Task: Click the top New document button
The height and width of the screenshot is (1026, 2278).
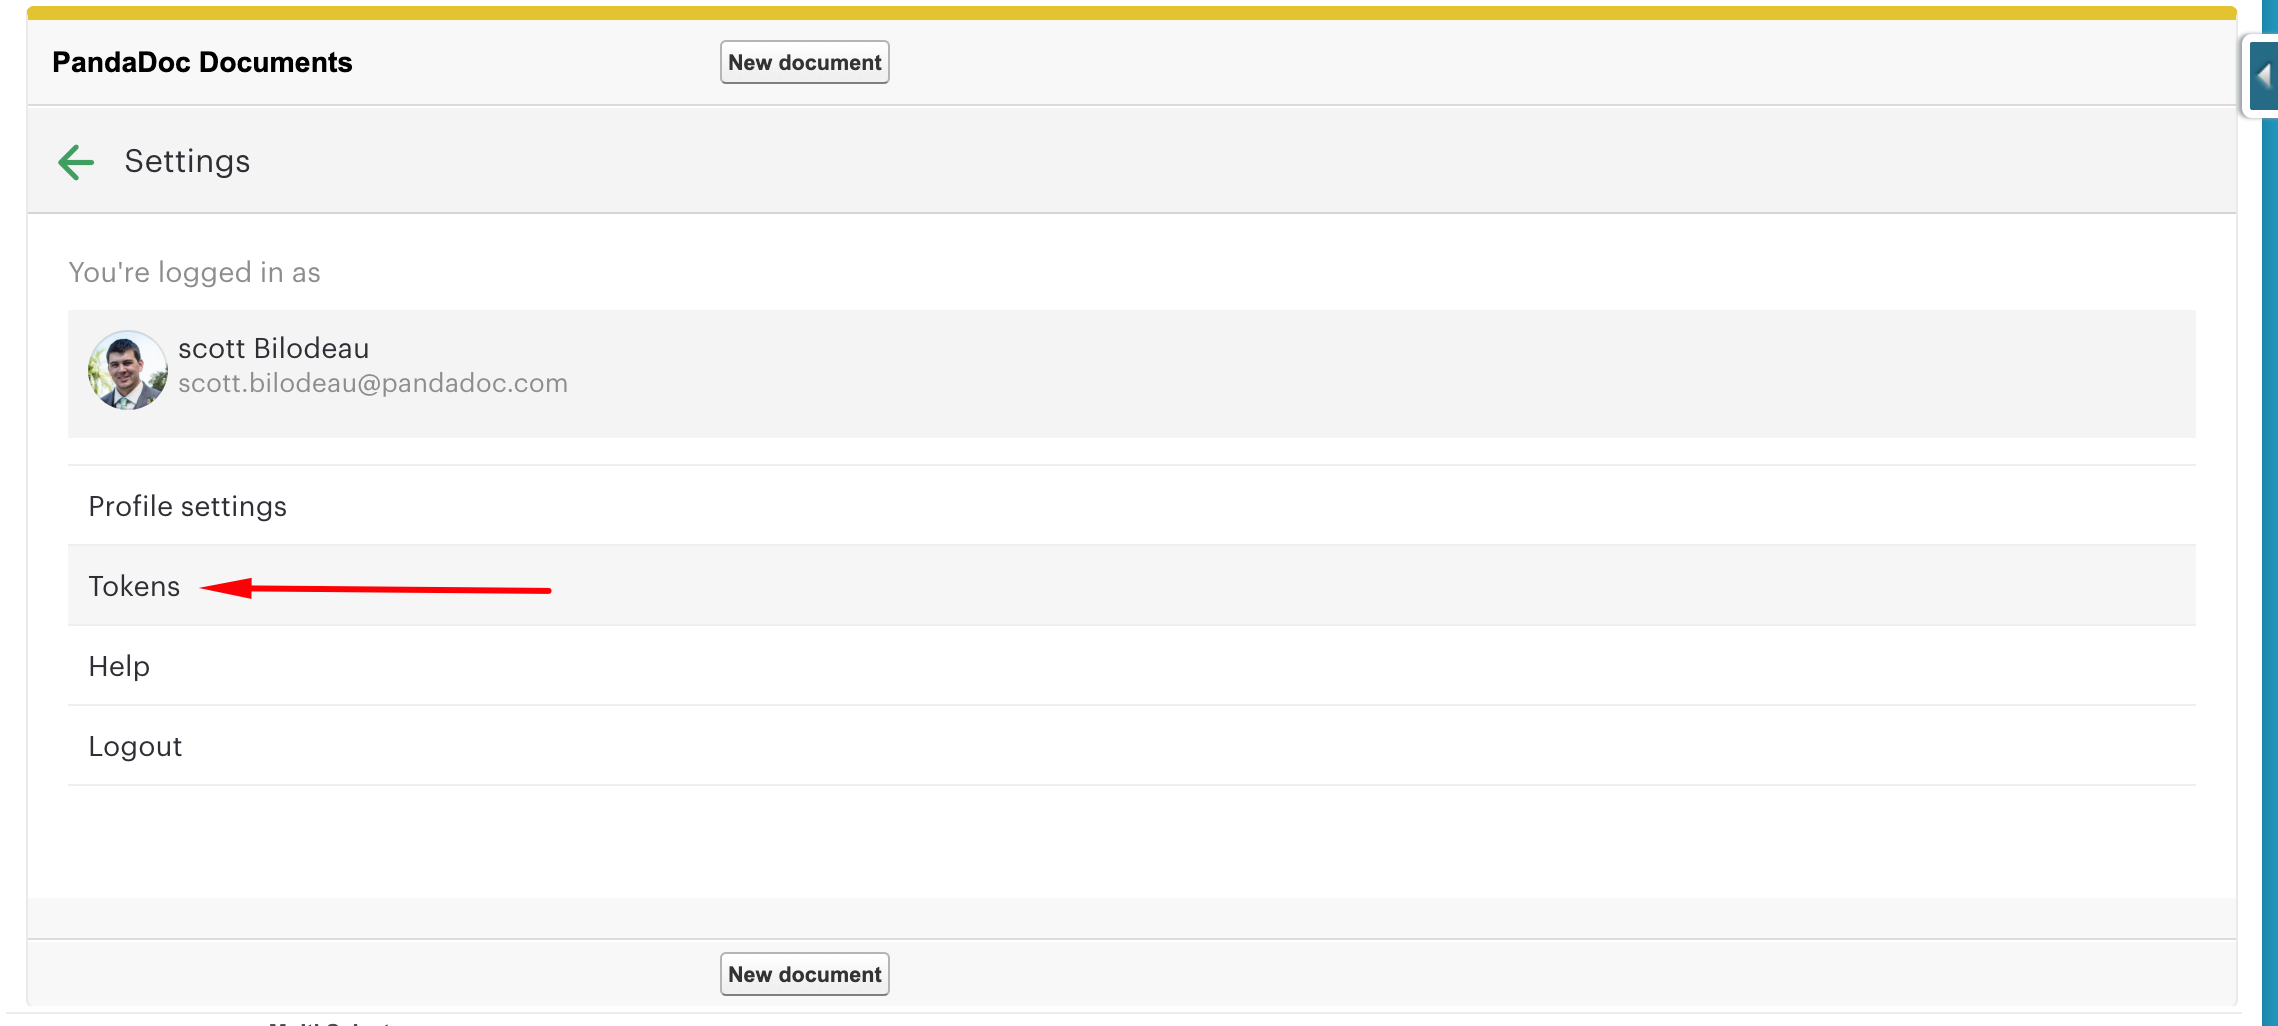Action: pyautogui.click(x=804, y=62)
